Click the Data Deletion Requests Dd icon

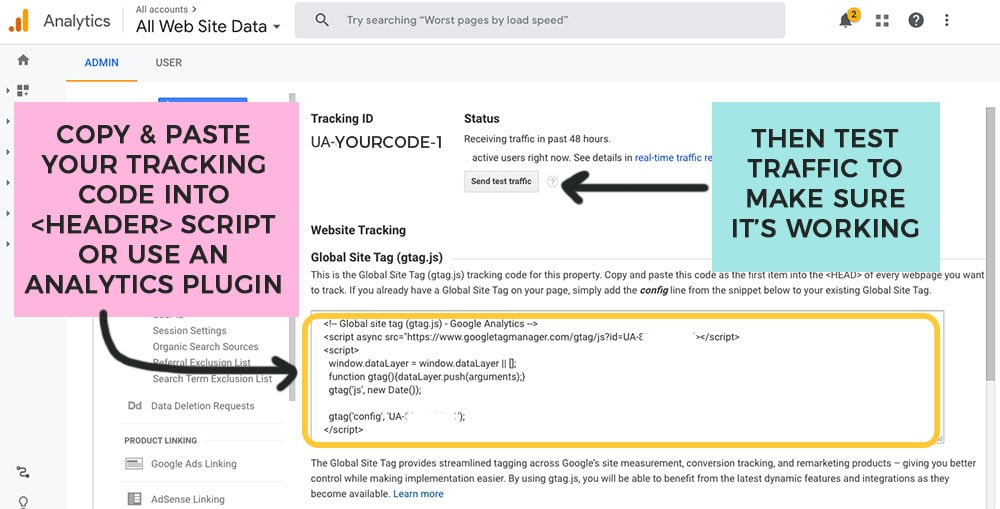click(135, 406)
